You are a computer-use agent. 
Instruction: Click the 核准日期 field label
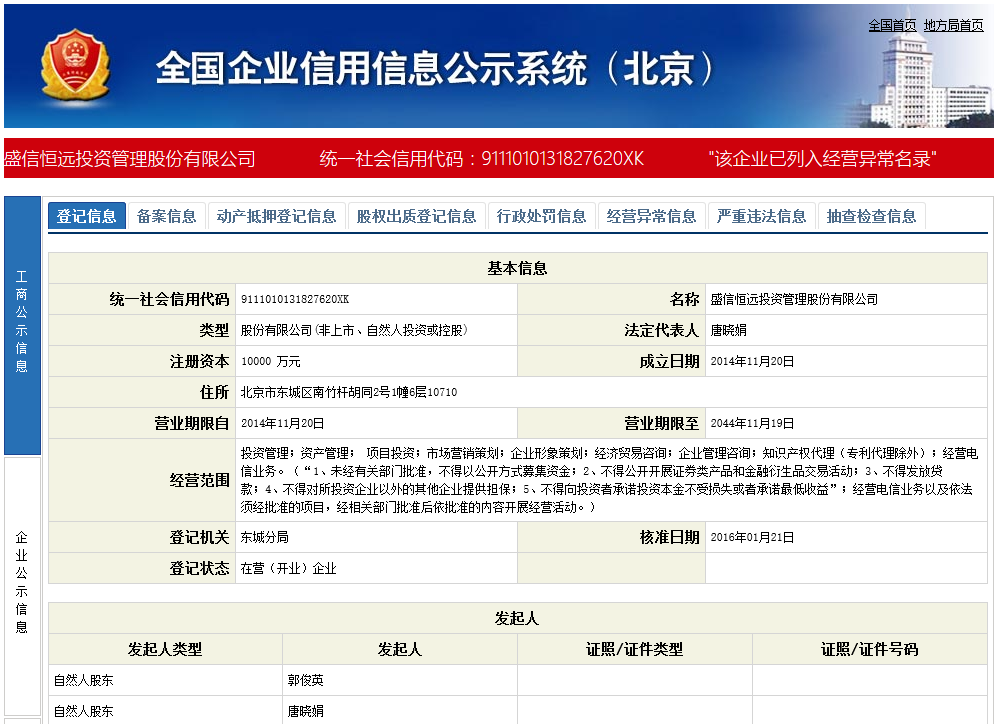pos(669,538)
